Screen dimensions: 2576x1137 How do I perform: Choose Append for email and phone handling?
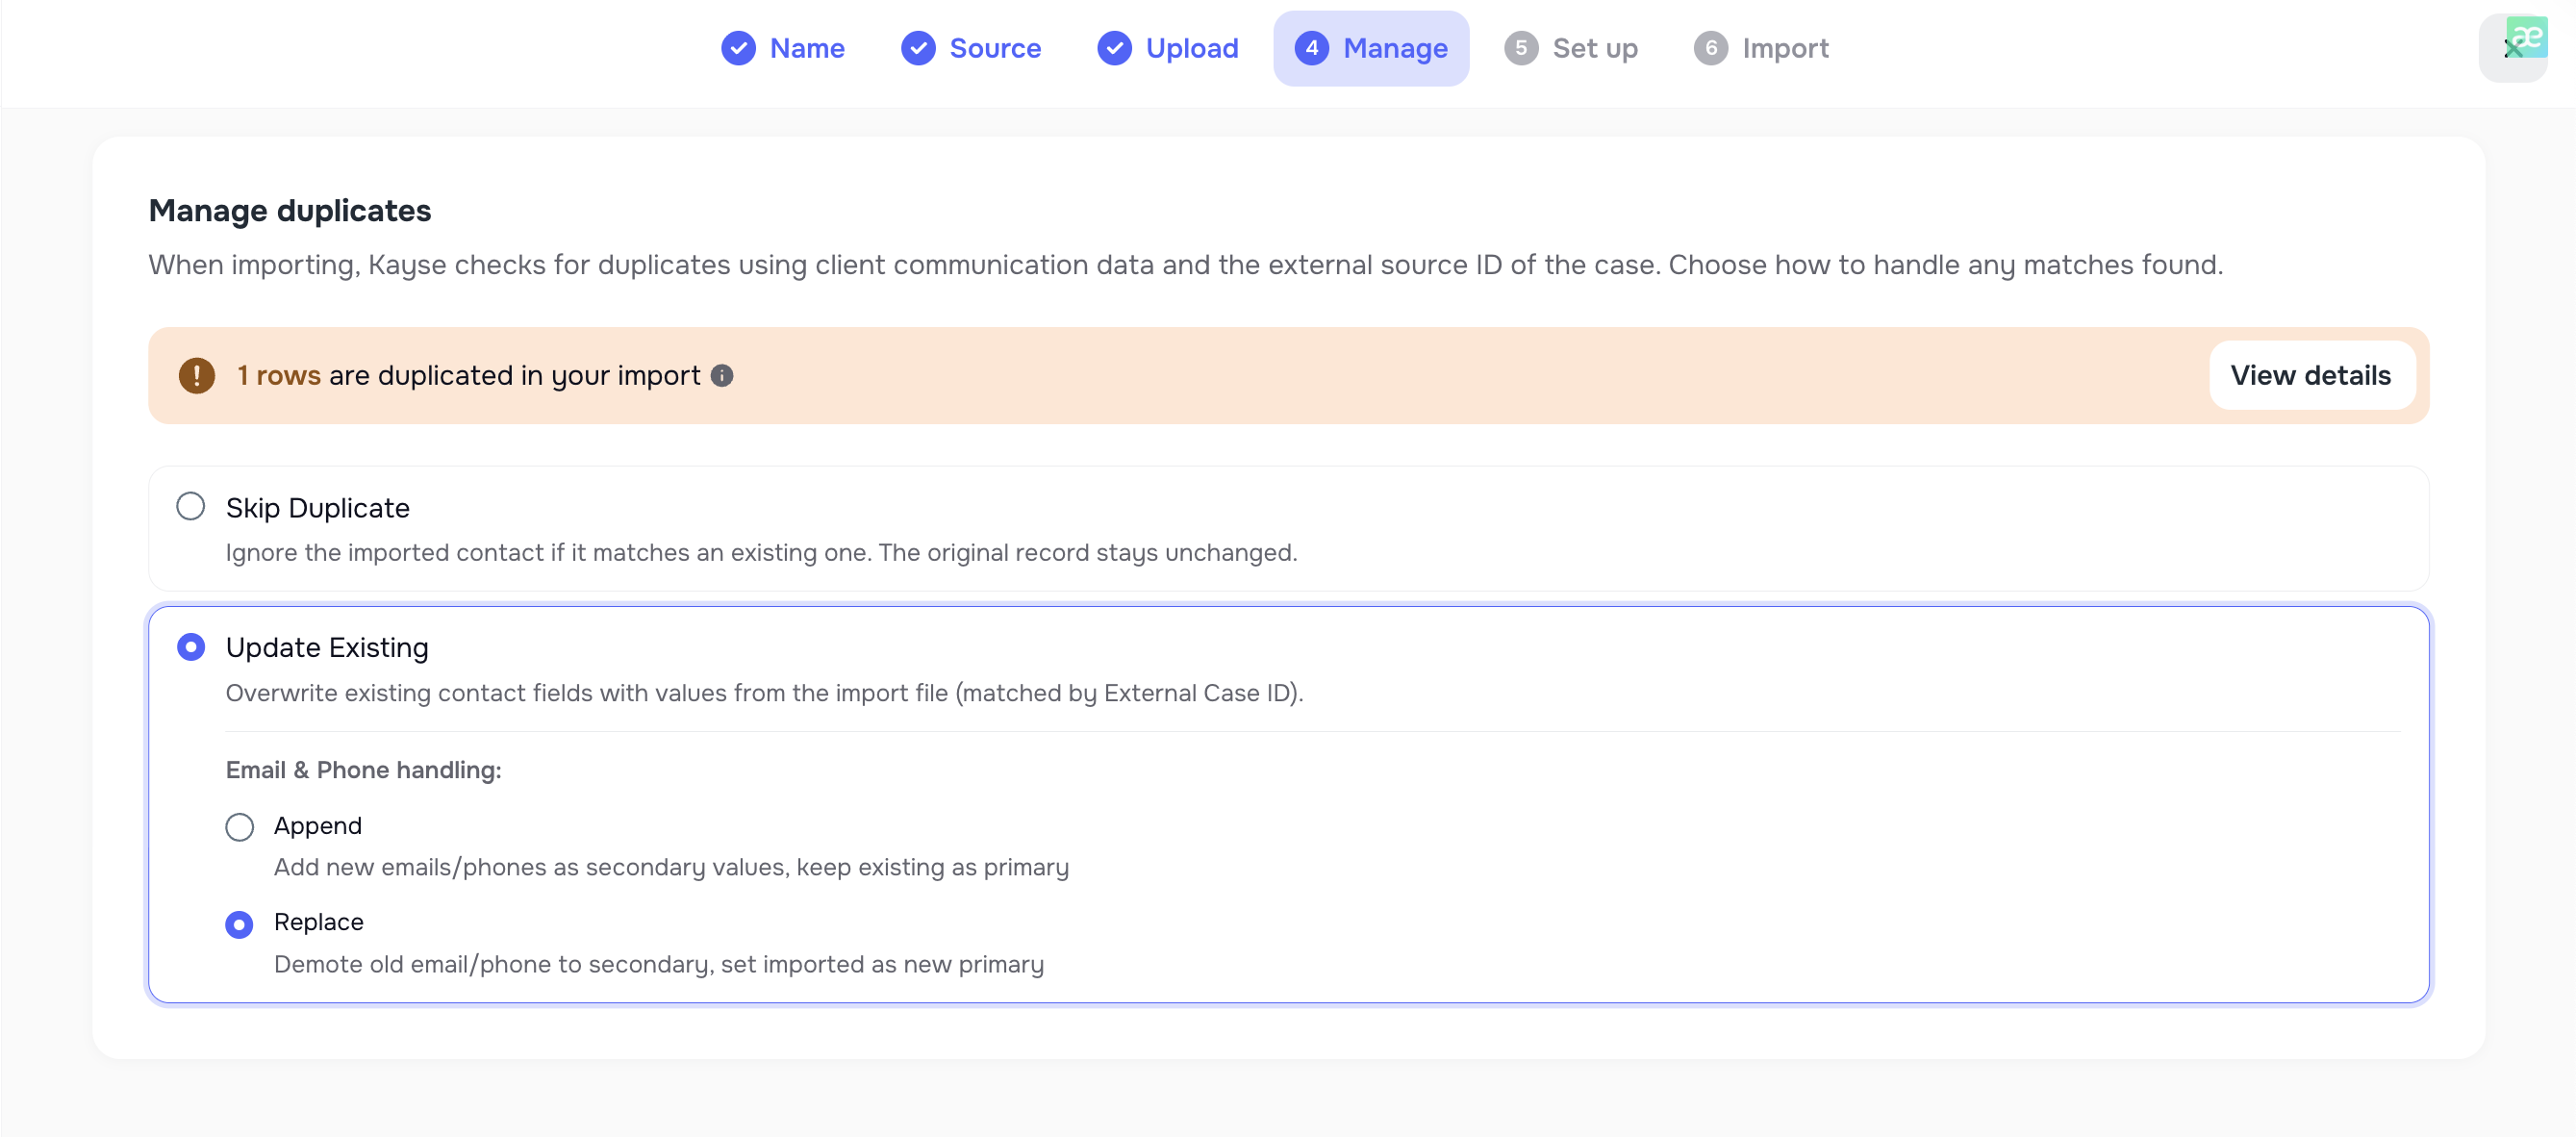[x=239, y=826]
